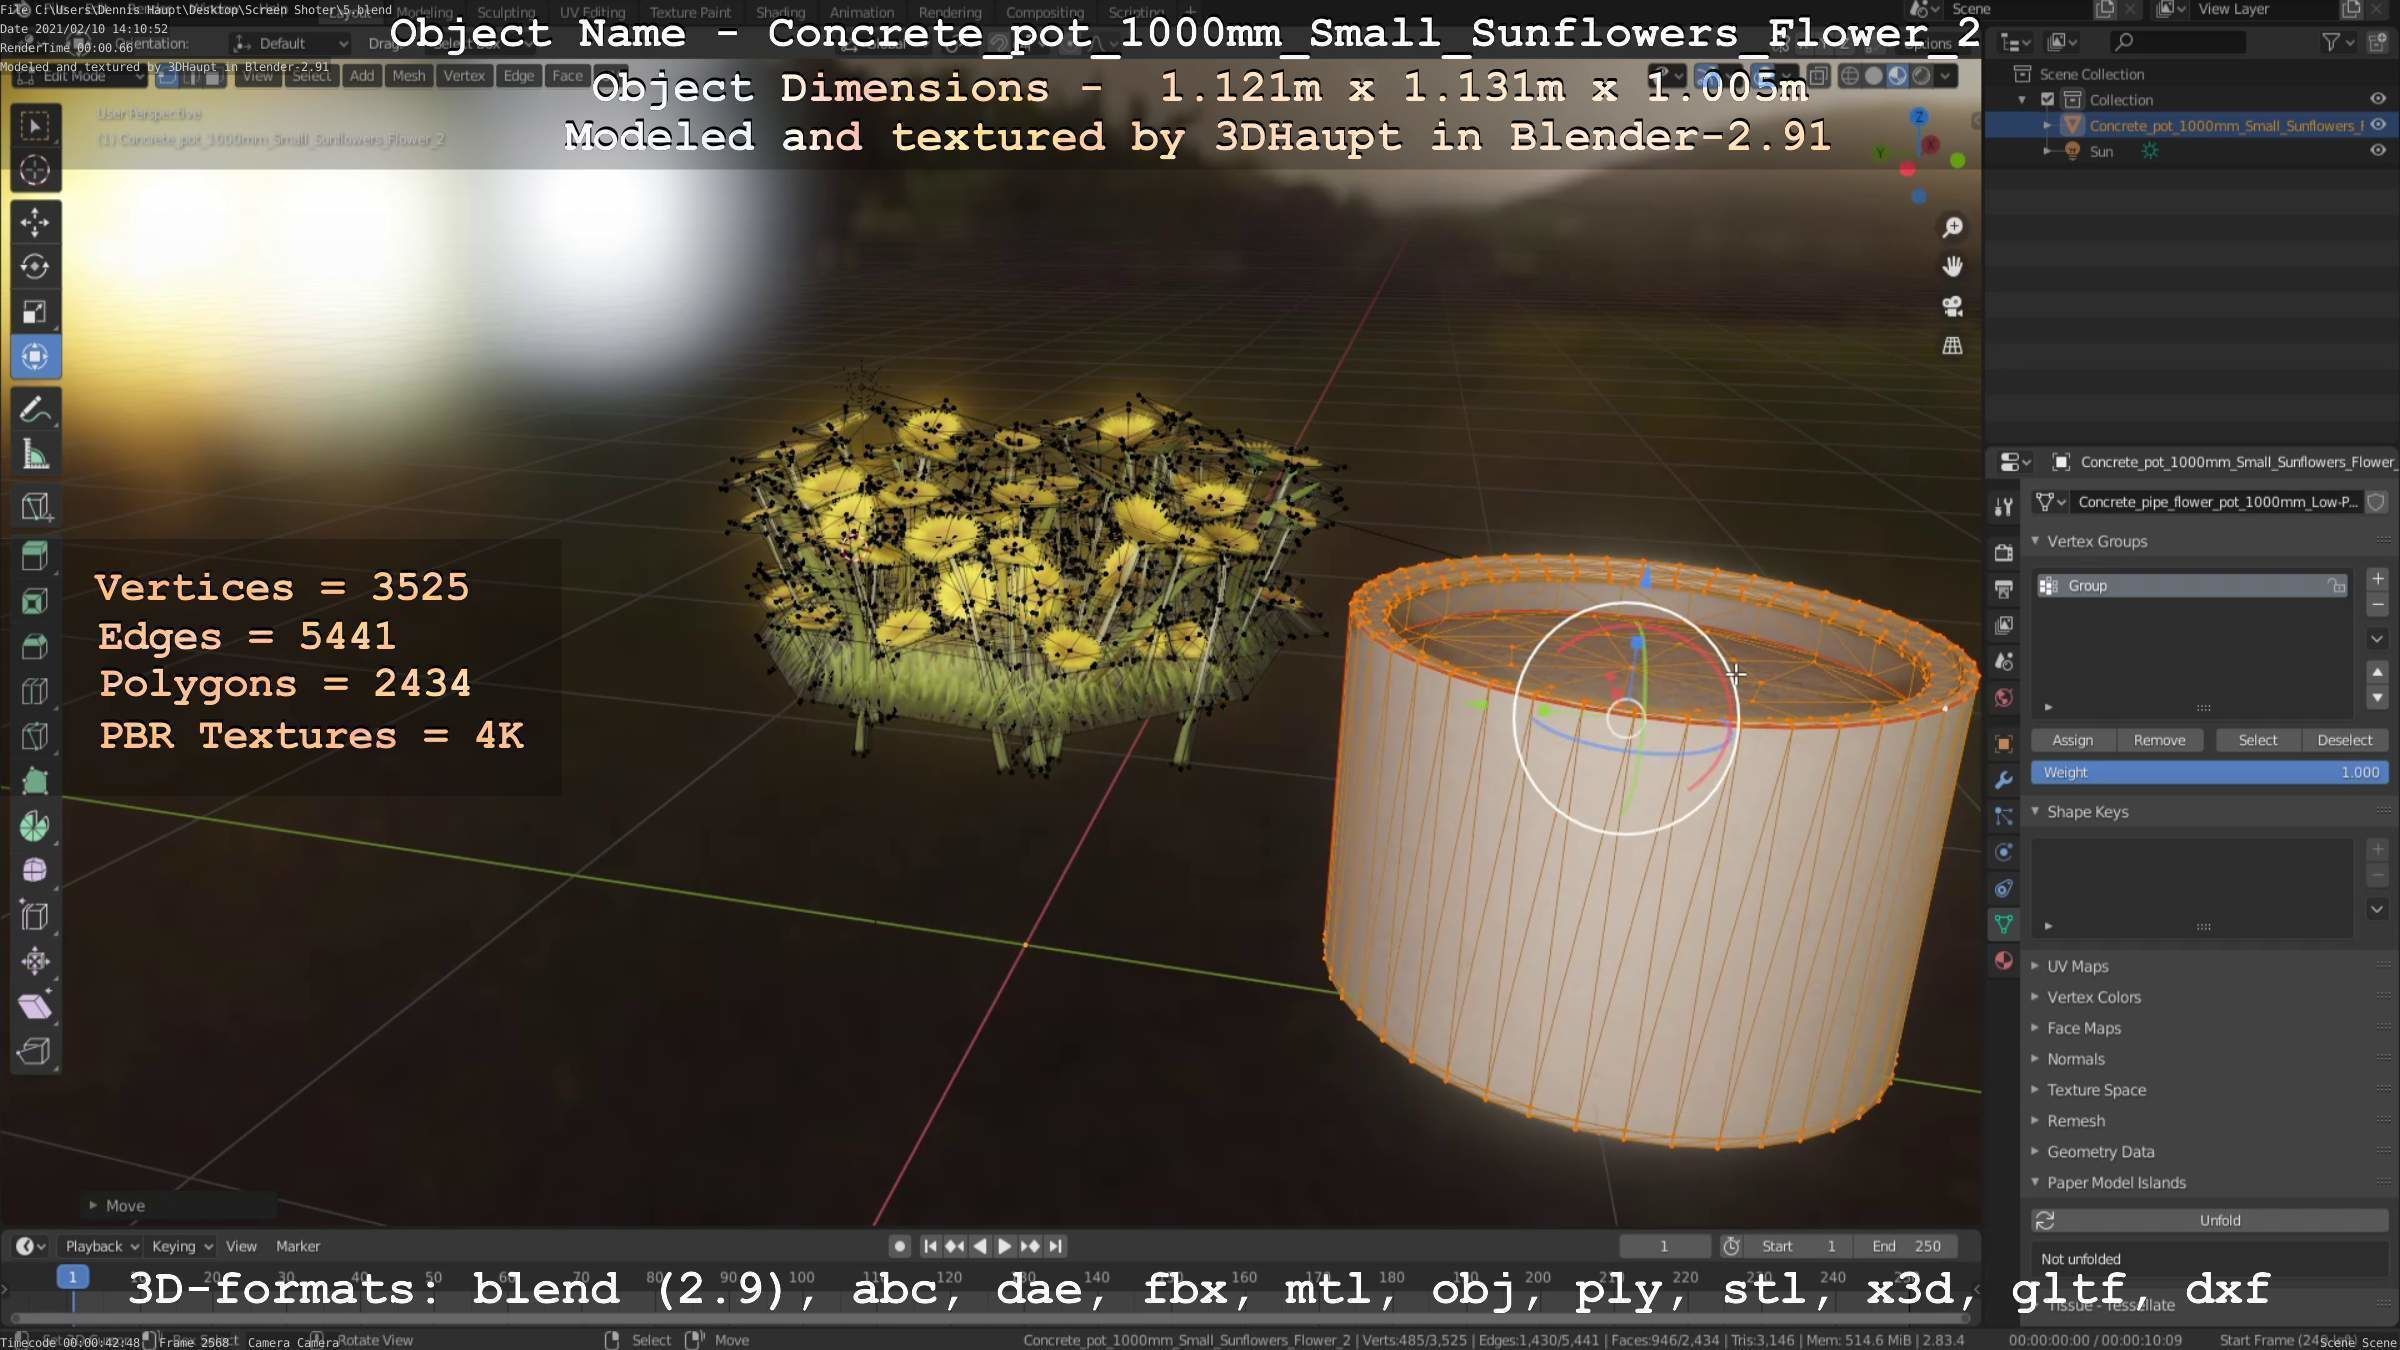2400x1350 pixels.
Task: Toggle lock on vertex Group
Action: click(x=2337, y=586)
